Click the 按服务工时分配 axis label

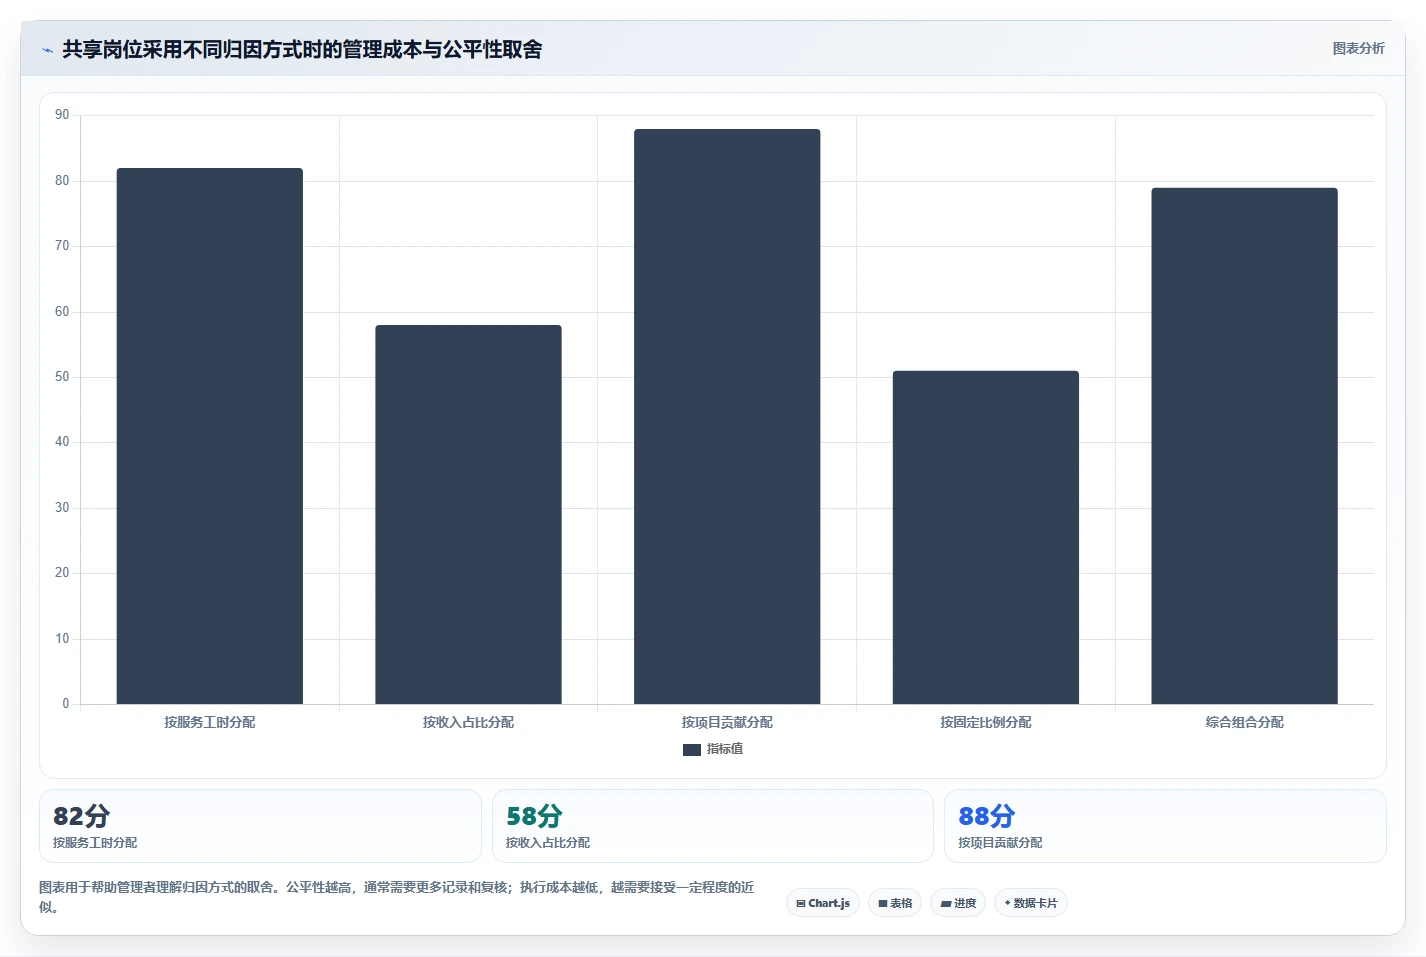210,722
